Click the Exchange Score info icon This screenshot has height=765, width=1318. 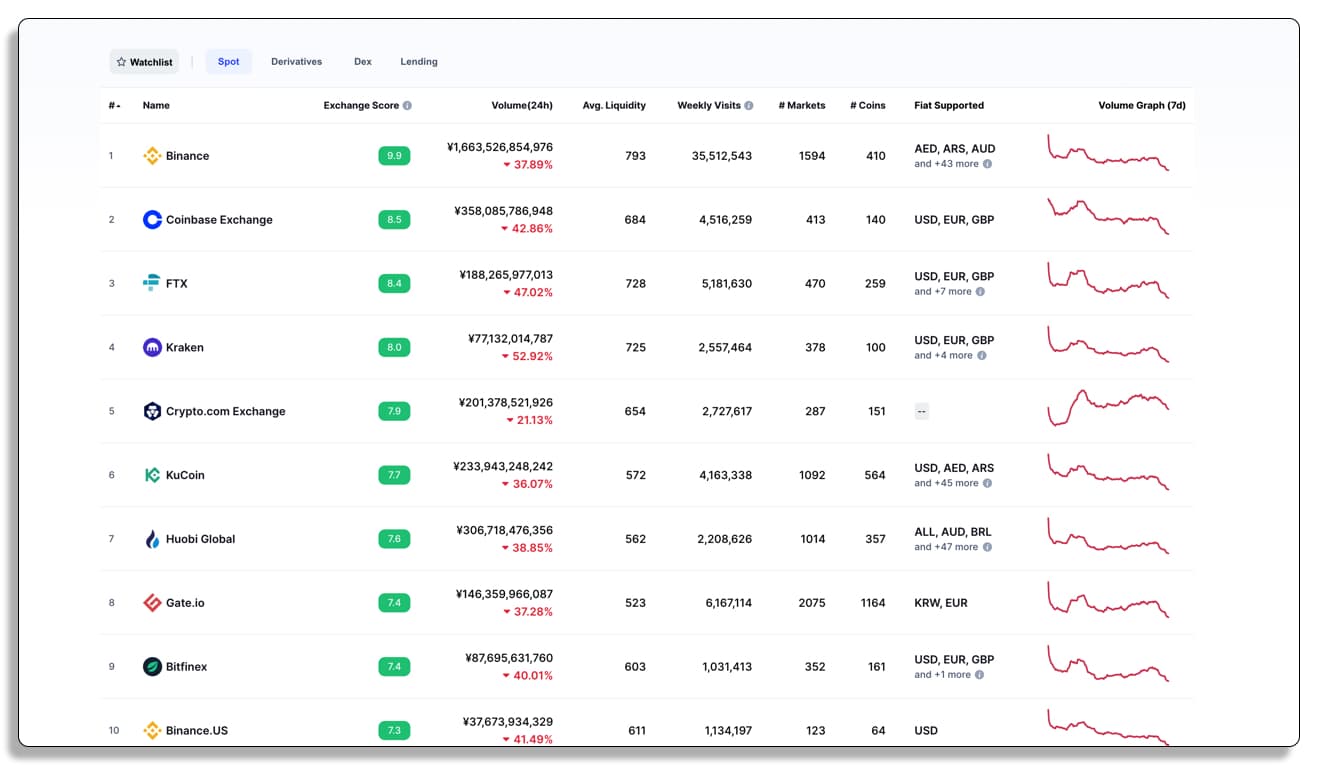click(407, 105)
